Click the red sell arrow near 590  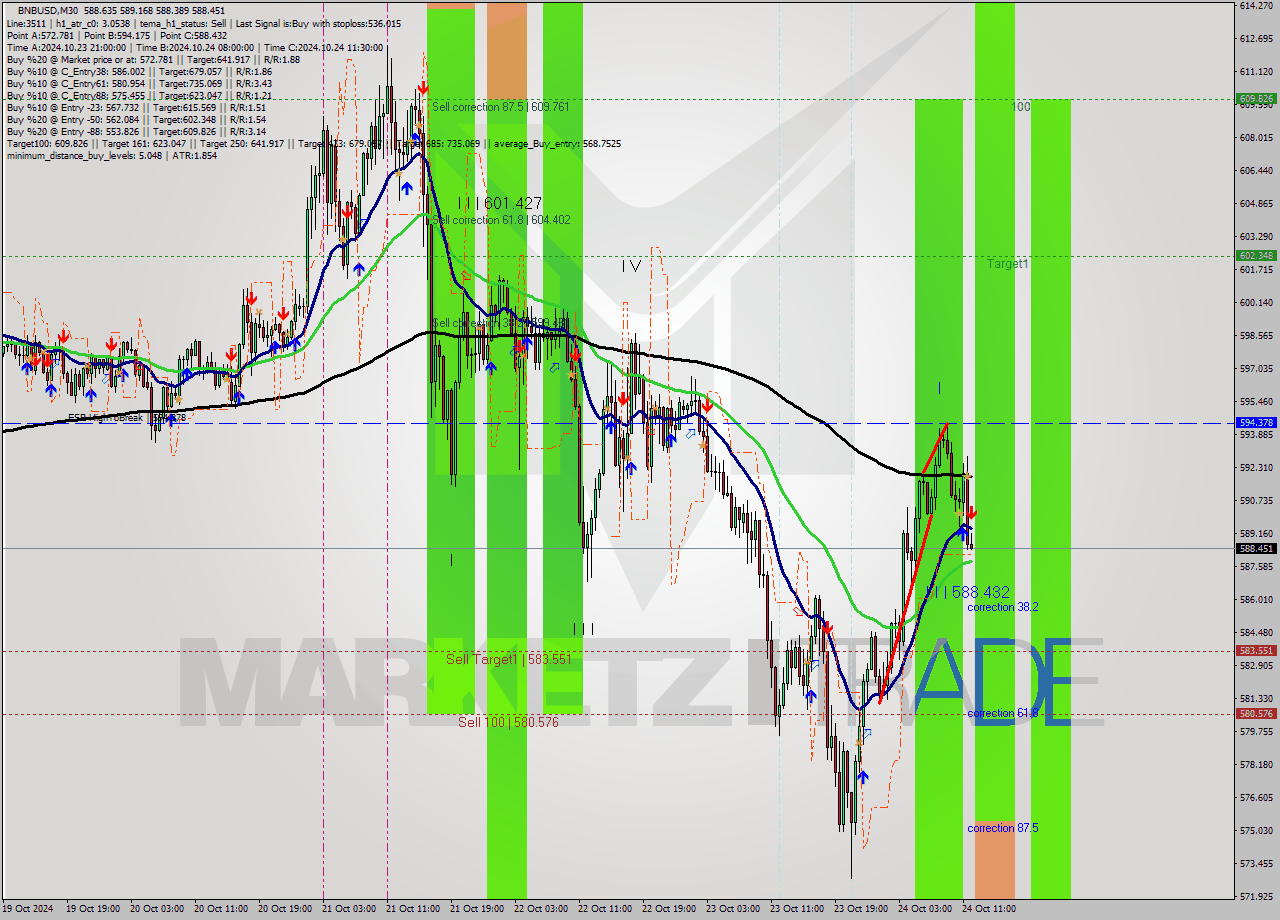972,513
